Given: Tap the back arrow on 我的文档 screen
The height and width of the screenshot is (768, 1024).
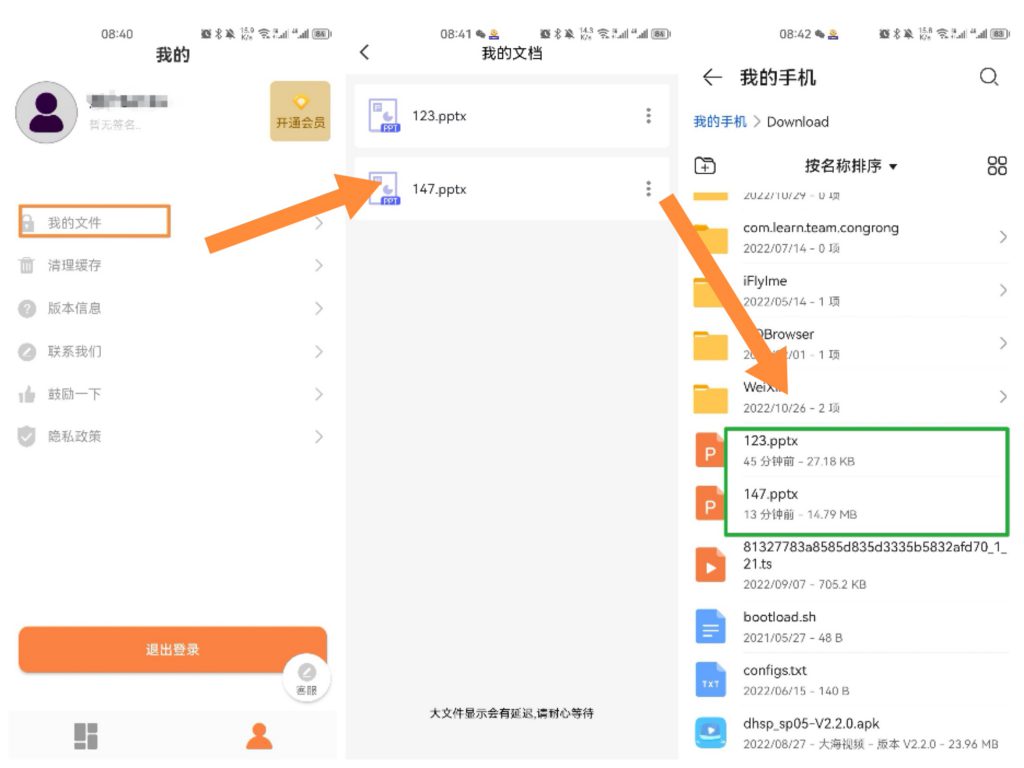Looking at the screenshot, I should (x=364, y=52).
